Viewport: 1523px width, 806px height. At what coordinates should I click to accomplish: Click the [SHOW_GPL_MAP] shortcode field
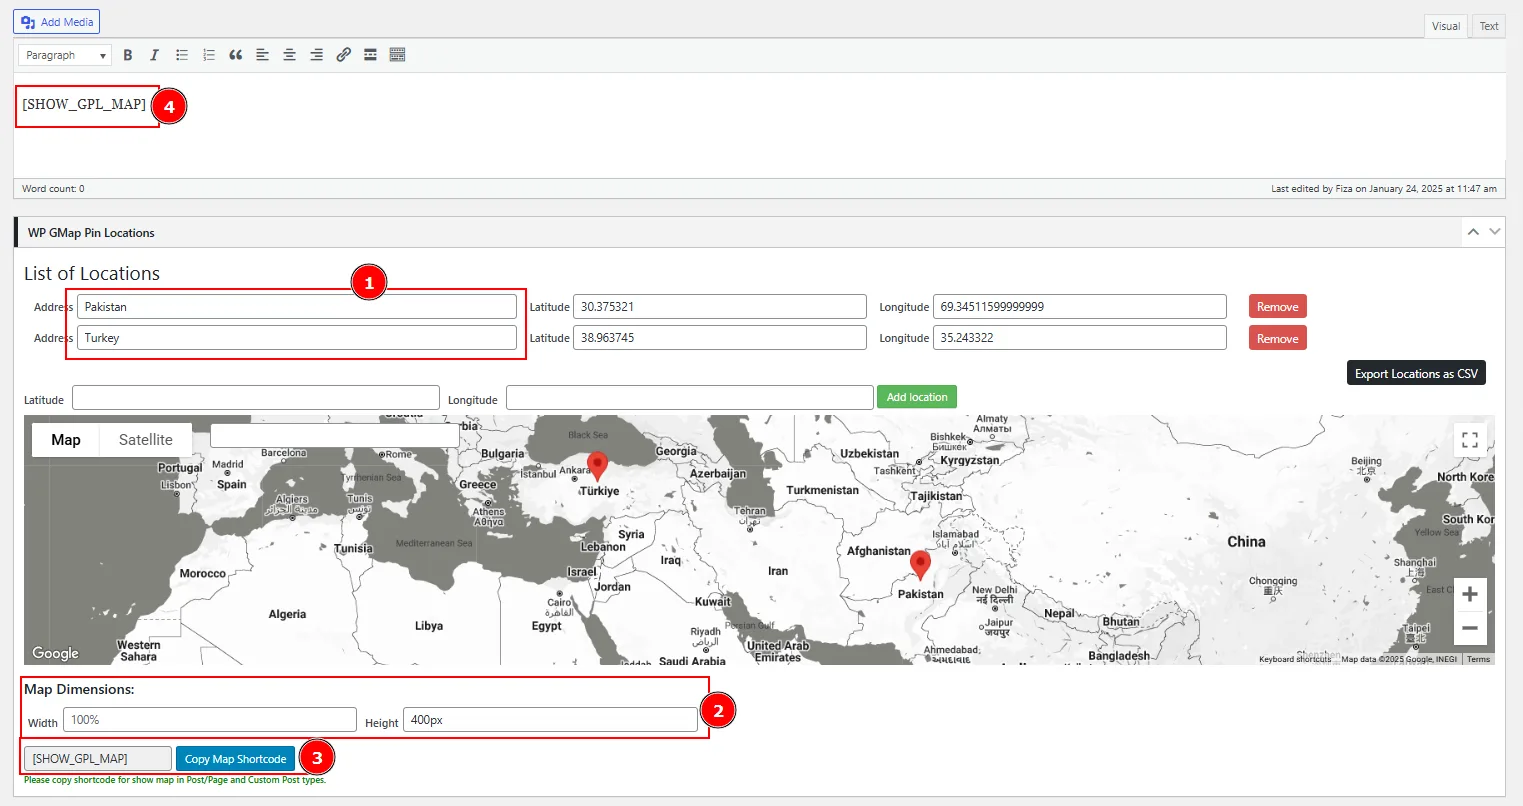tap(98, 759)
